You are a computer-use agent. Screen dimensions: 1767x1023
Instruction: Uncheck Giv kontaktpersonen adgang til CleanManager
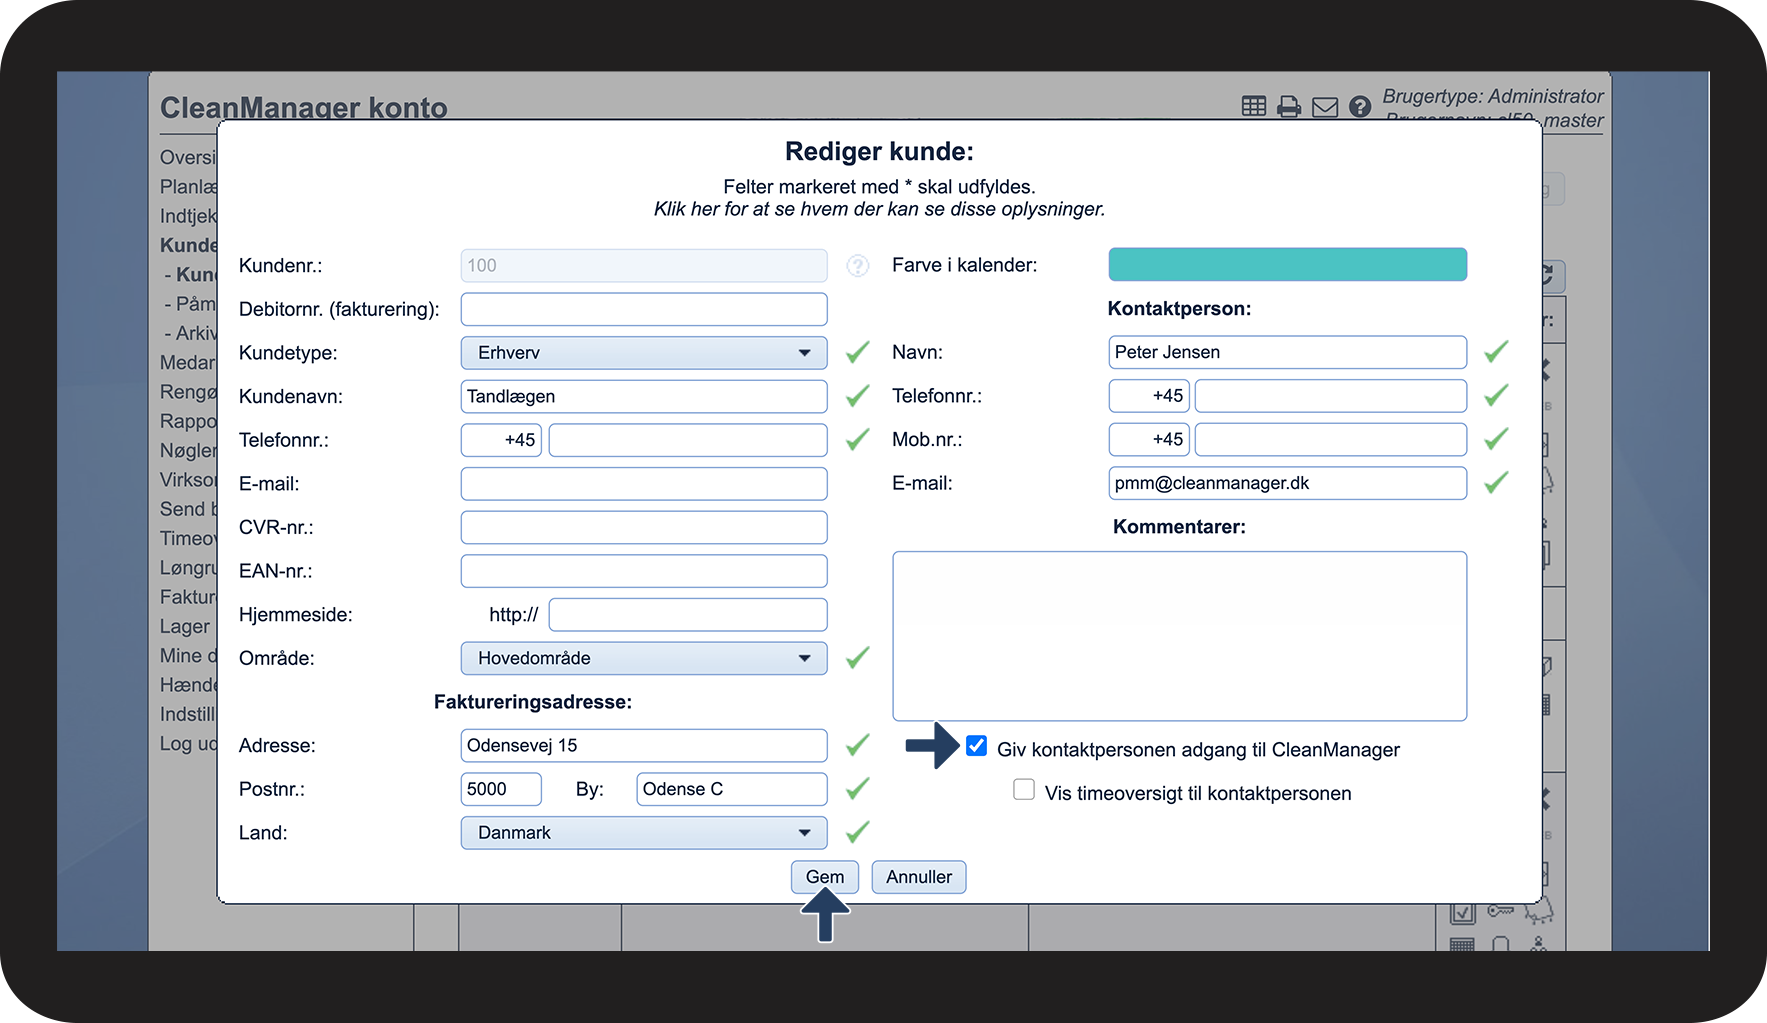(x=977, y=746)
